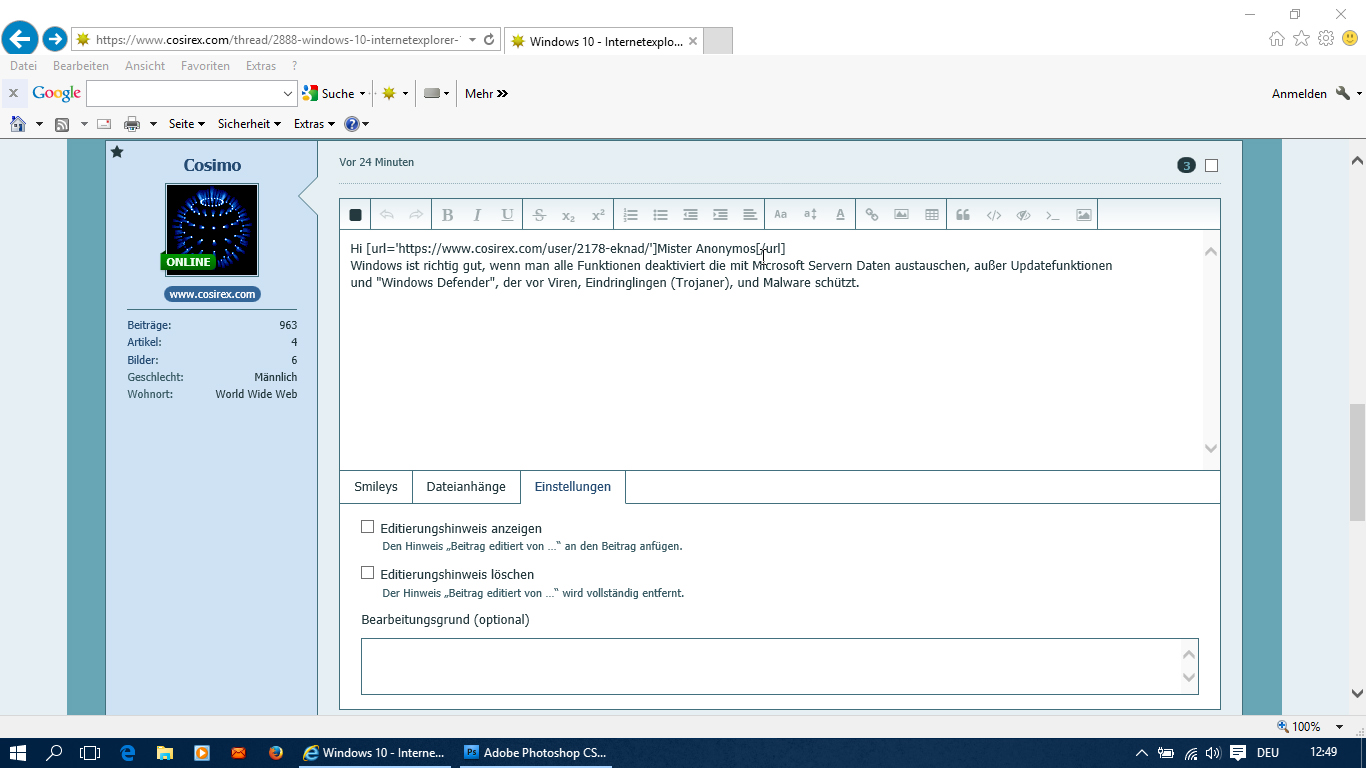Image resolution: width=1366 pixels, height=768 pixels.
Task: Expand the print options arrow
Action: coord(153,124)
